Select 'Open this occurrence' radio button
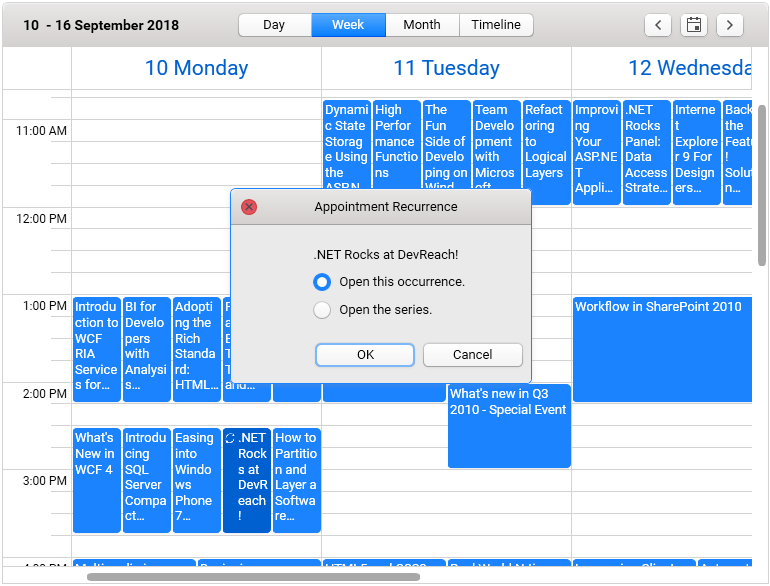Viewport: 770px width, 586px height. pyautogui.click(x=322, y=282)
